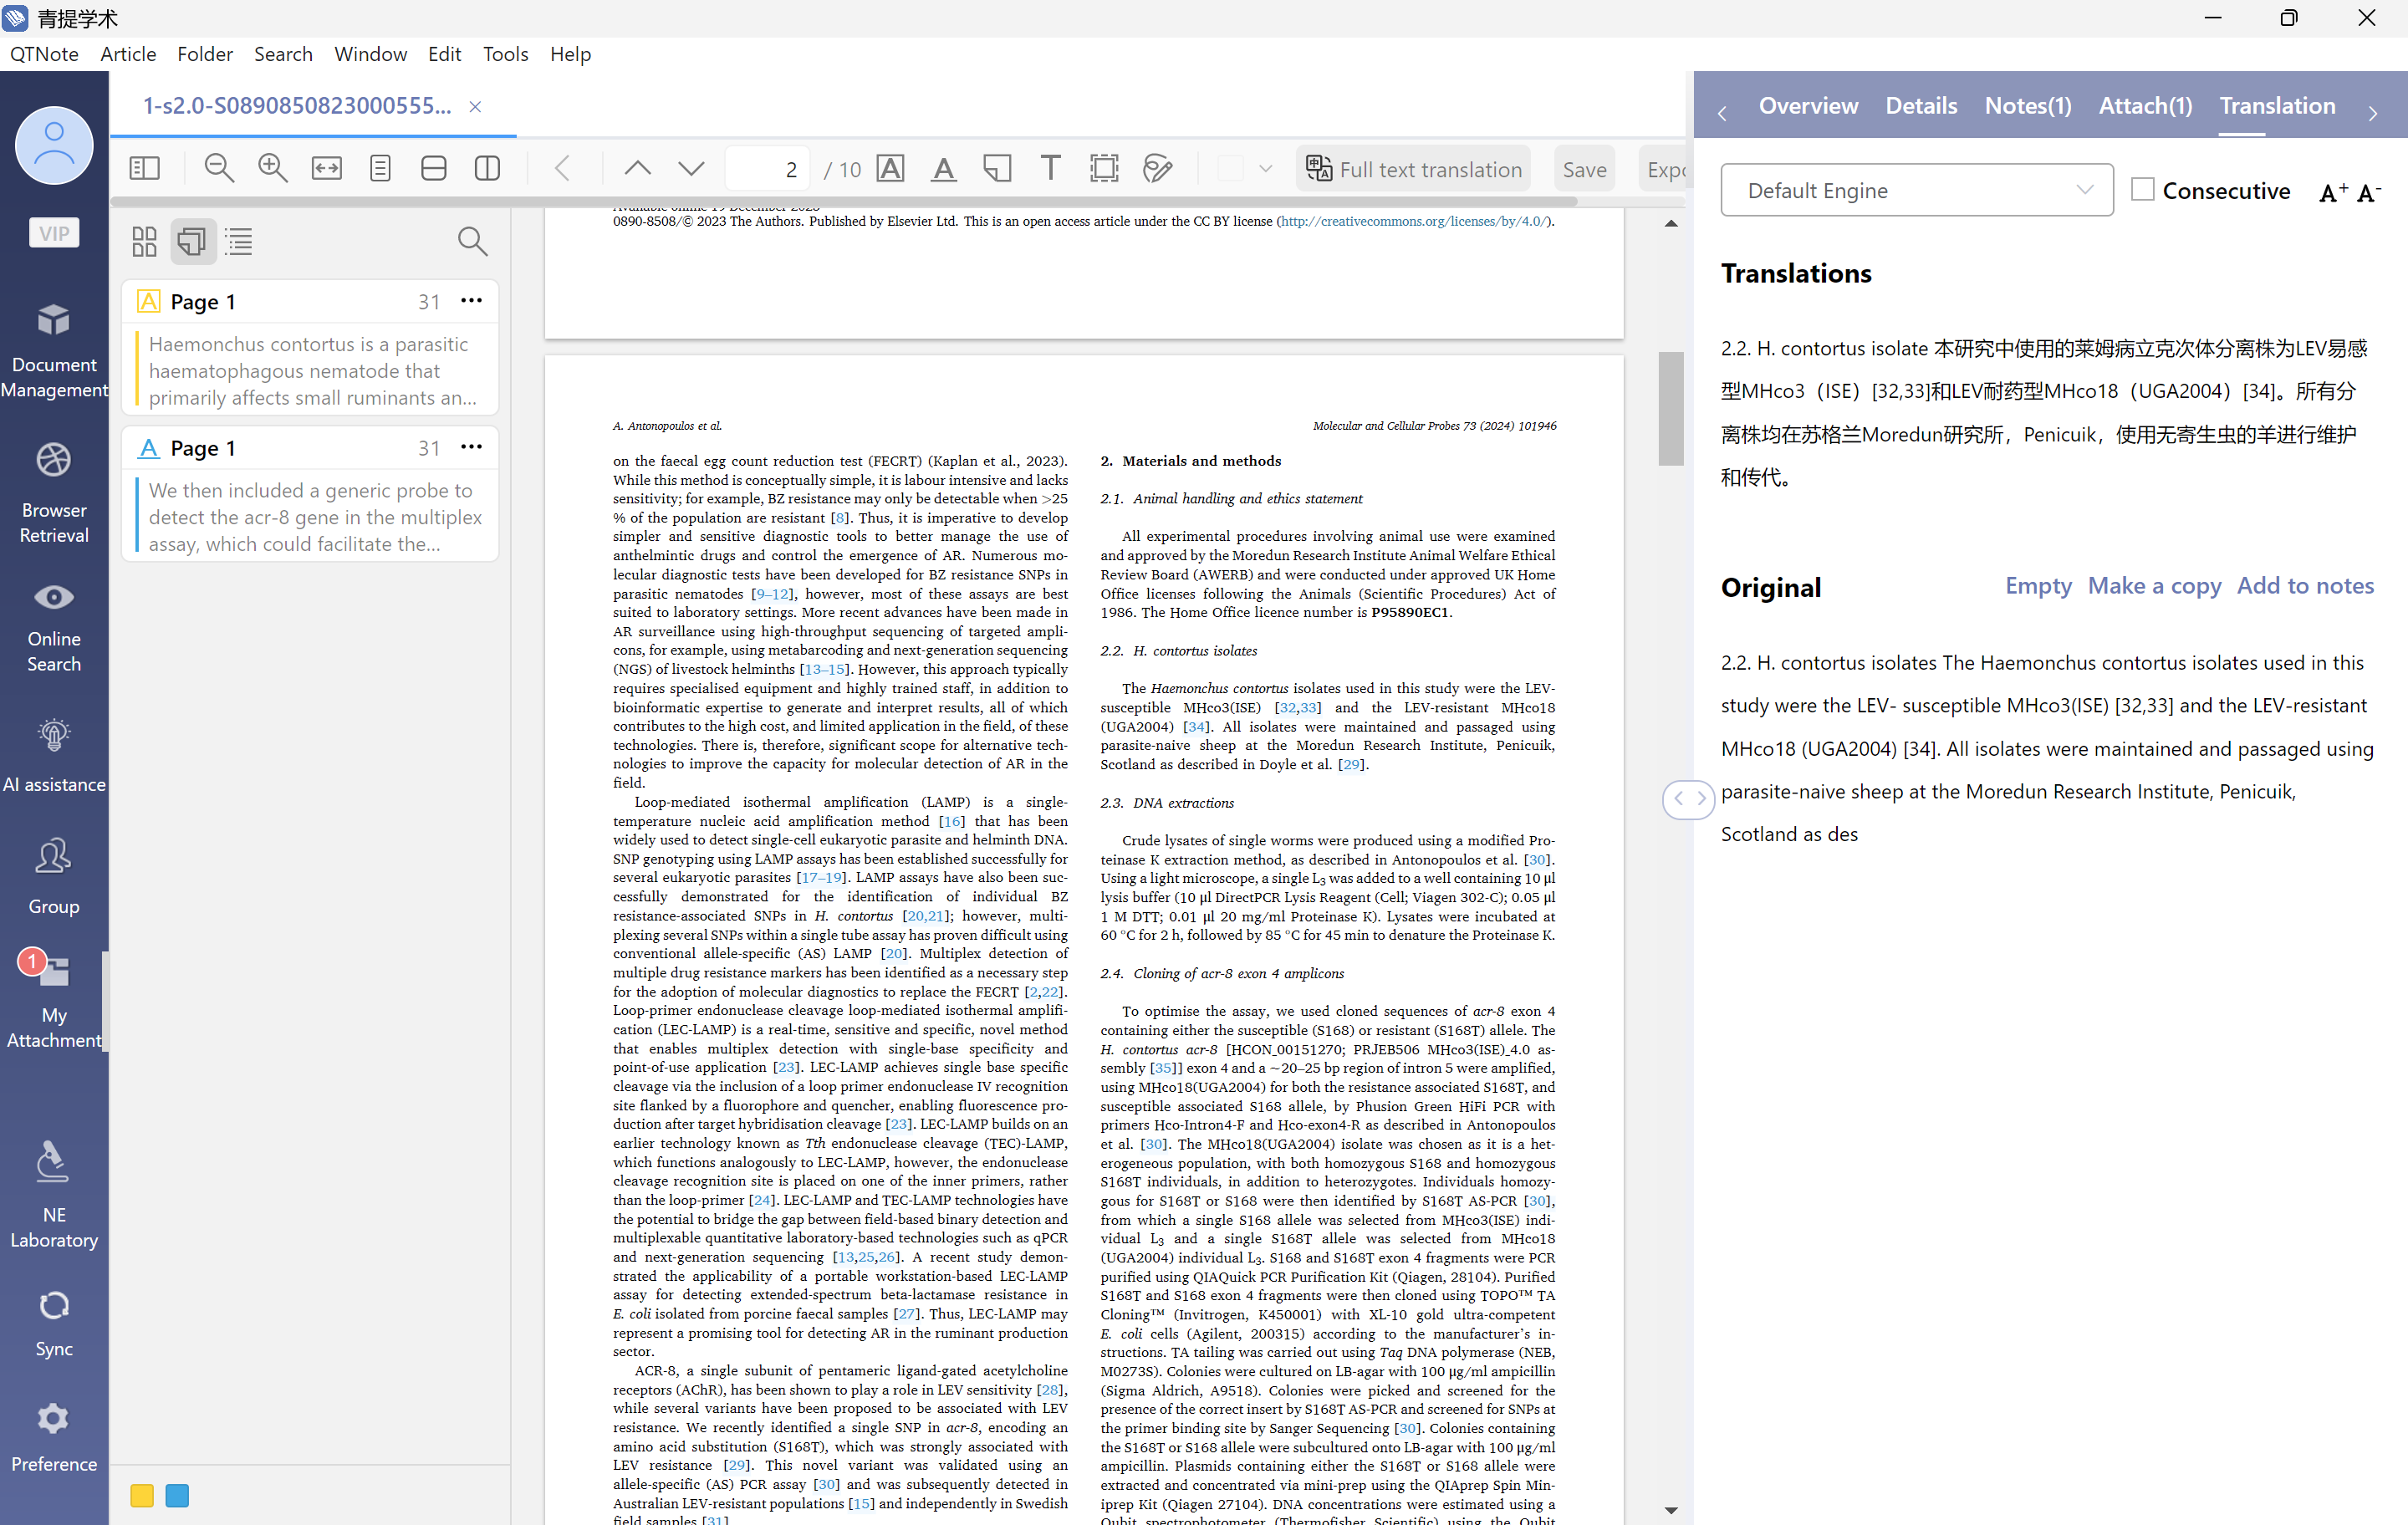Close the open PDF document tab
This screenshot has height=1525, width=2408.
tap(475, 106)
